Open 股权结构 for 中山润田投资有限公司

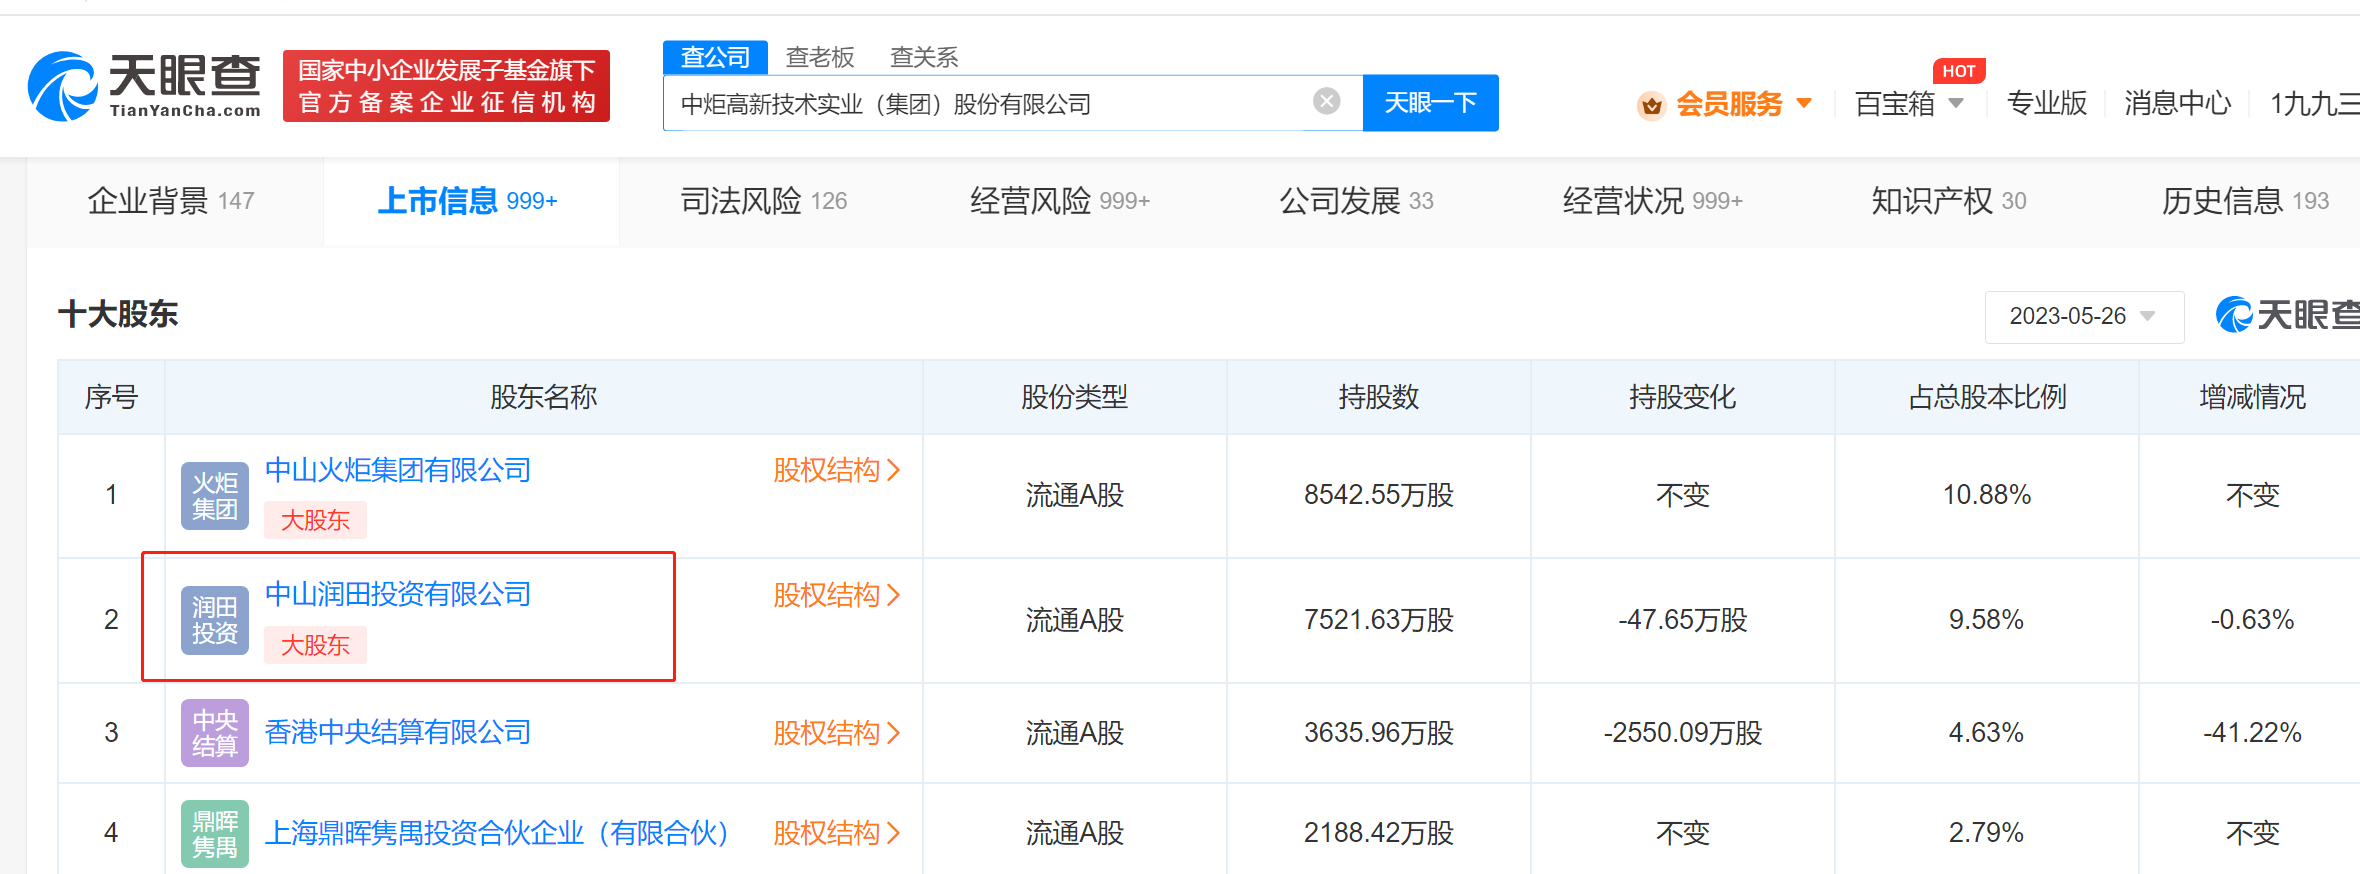(x=837, y=596)
